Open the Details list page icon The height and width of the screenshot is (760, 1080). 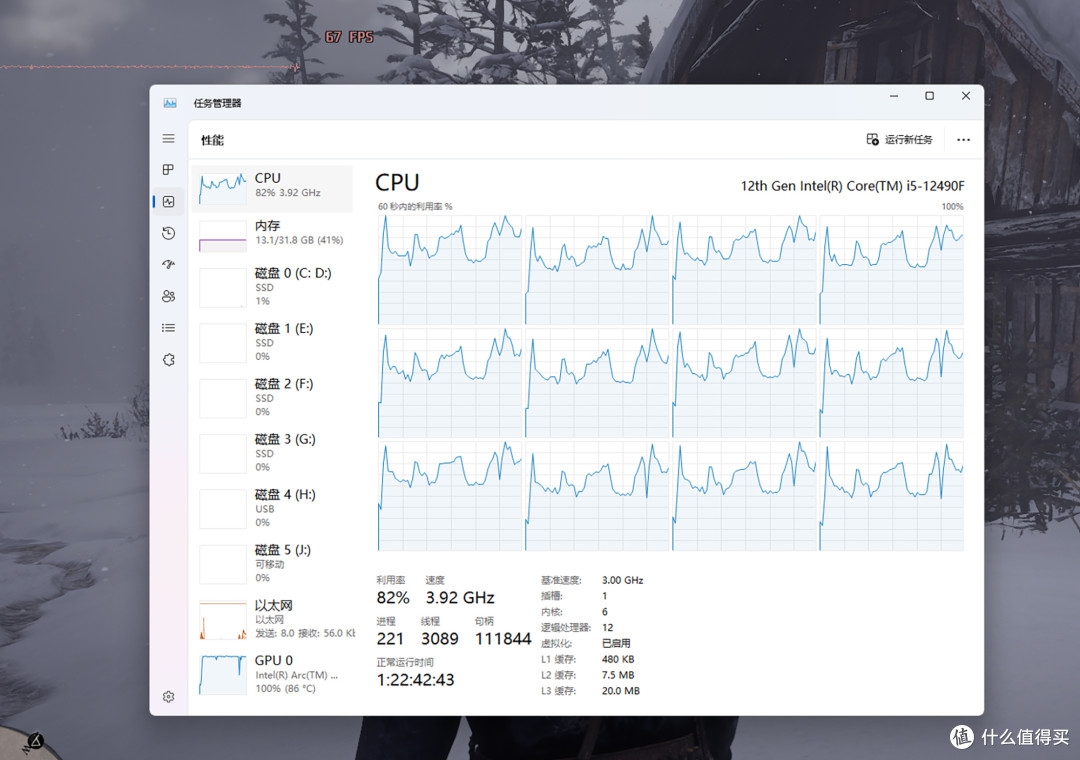coord(168,328)
